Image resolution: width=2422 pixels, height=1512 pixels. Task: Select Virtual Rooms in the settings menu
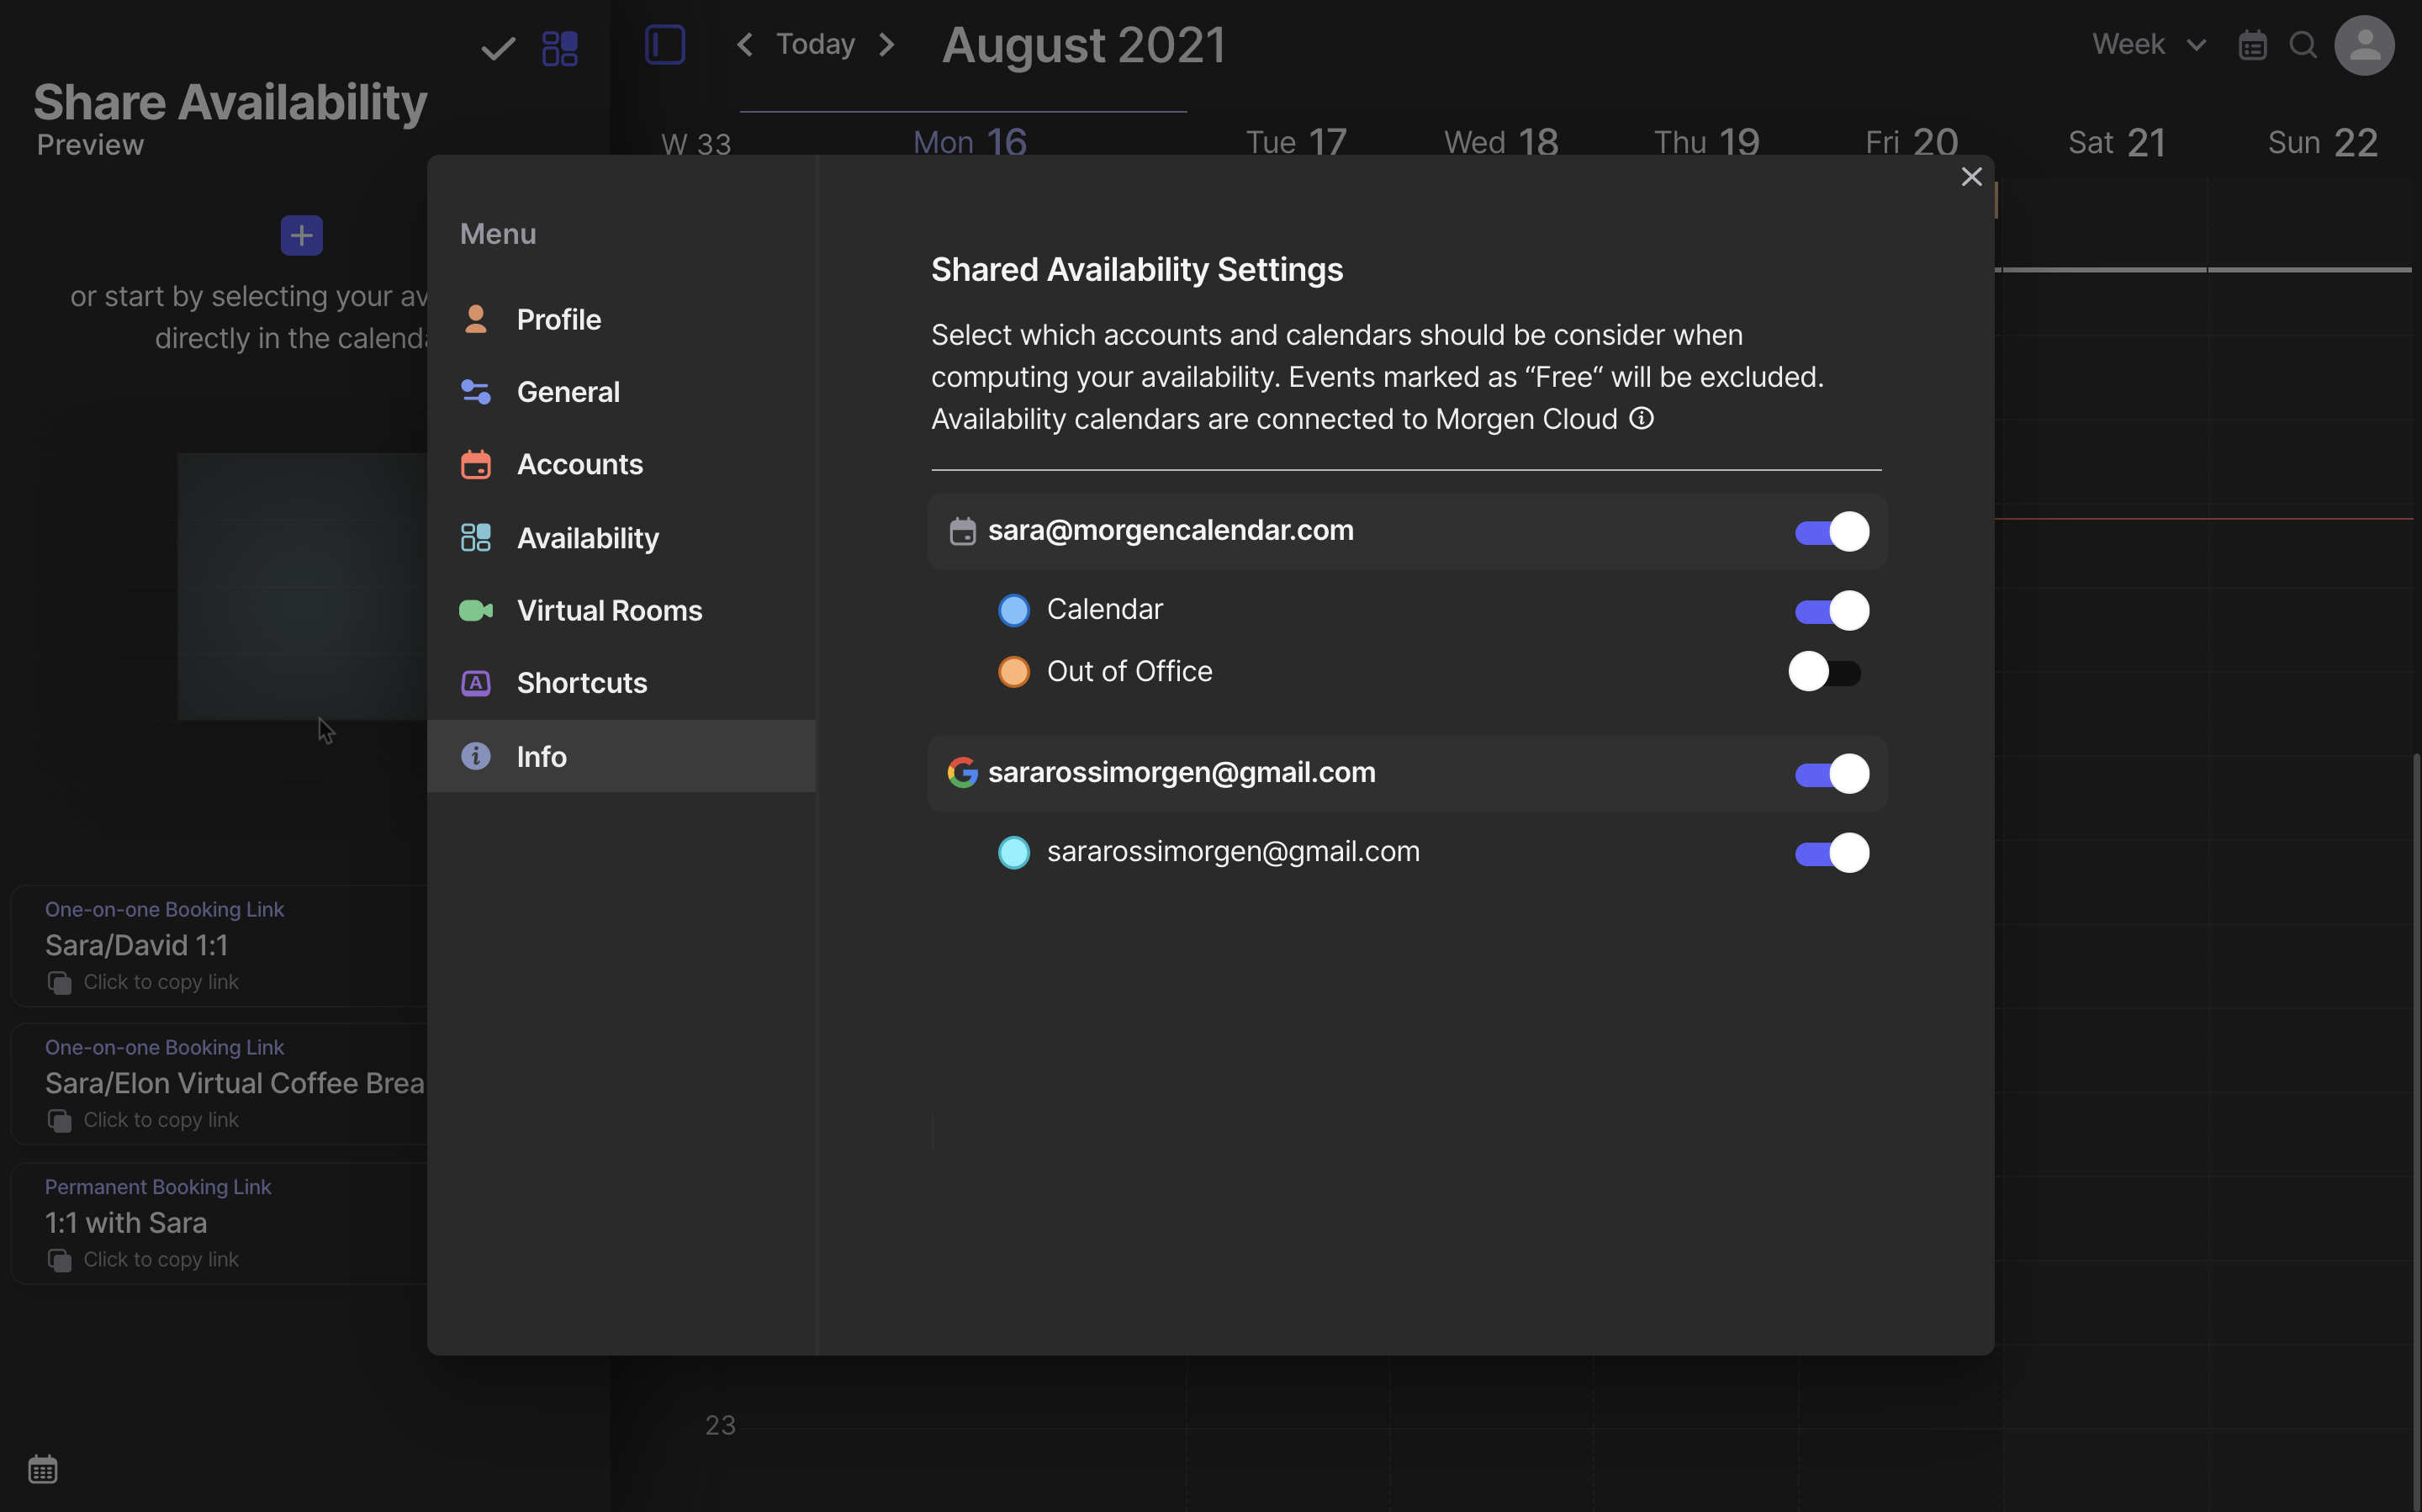pos(609,610)
